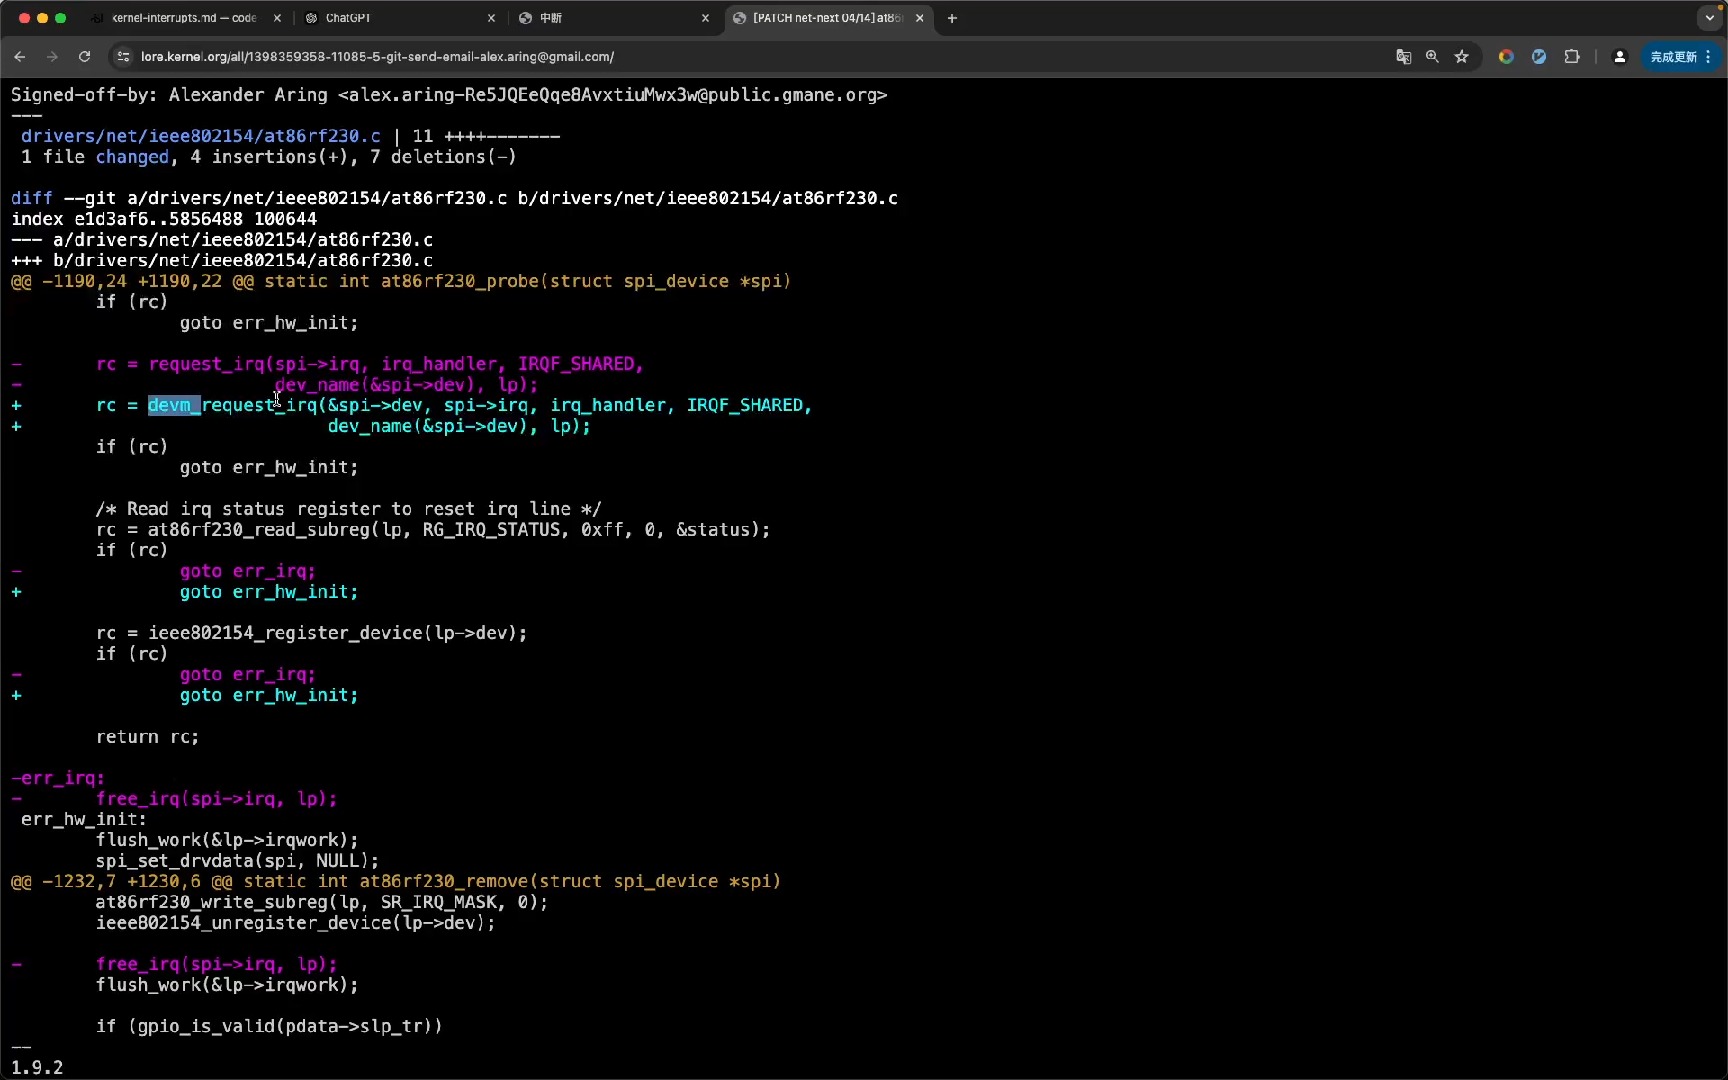Close the 中断 tab

tap(705, 18)
